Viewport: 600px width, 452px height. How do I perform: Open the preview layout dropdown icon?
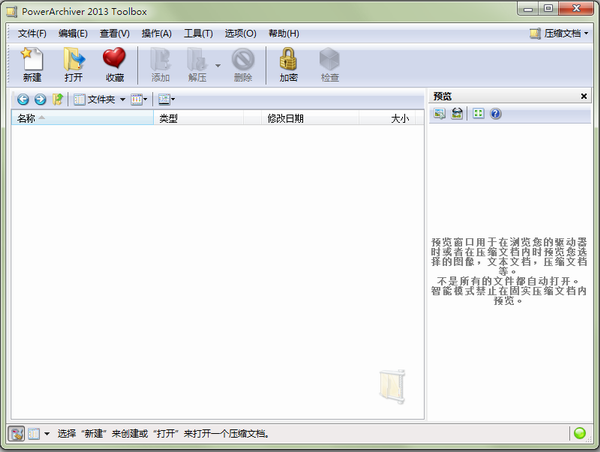pos(166,100)
